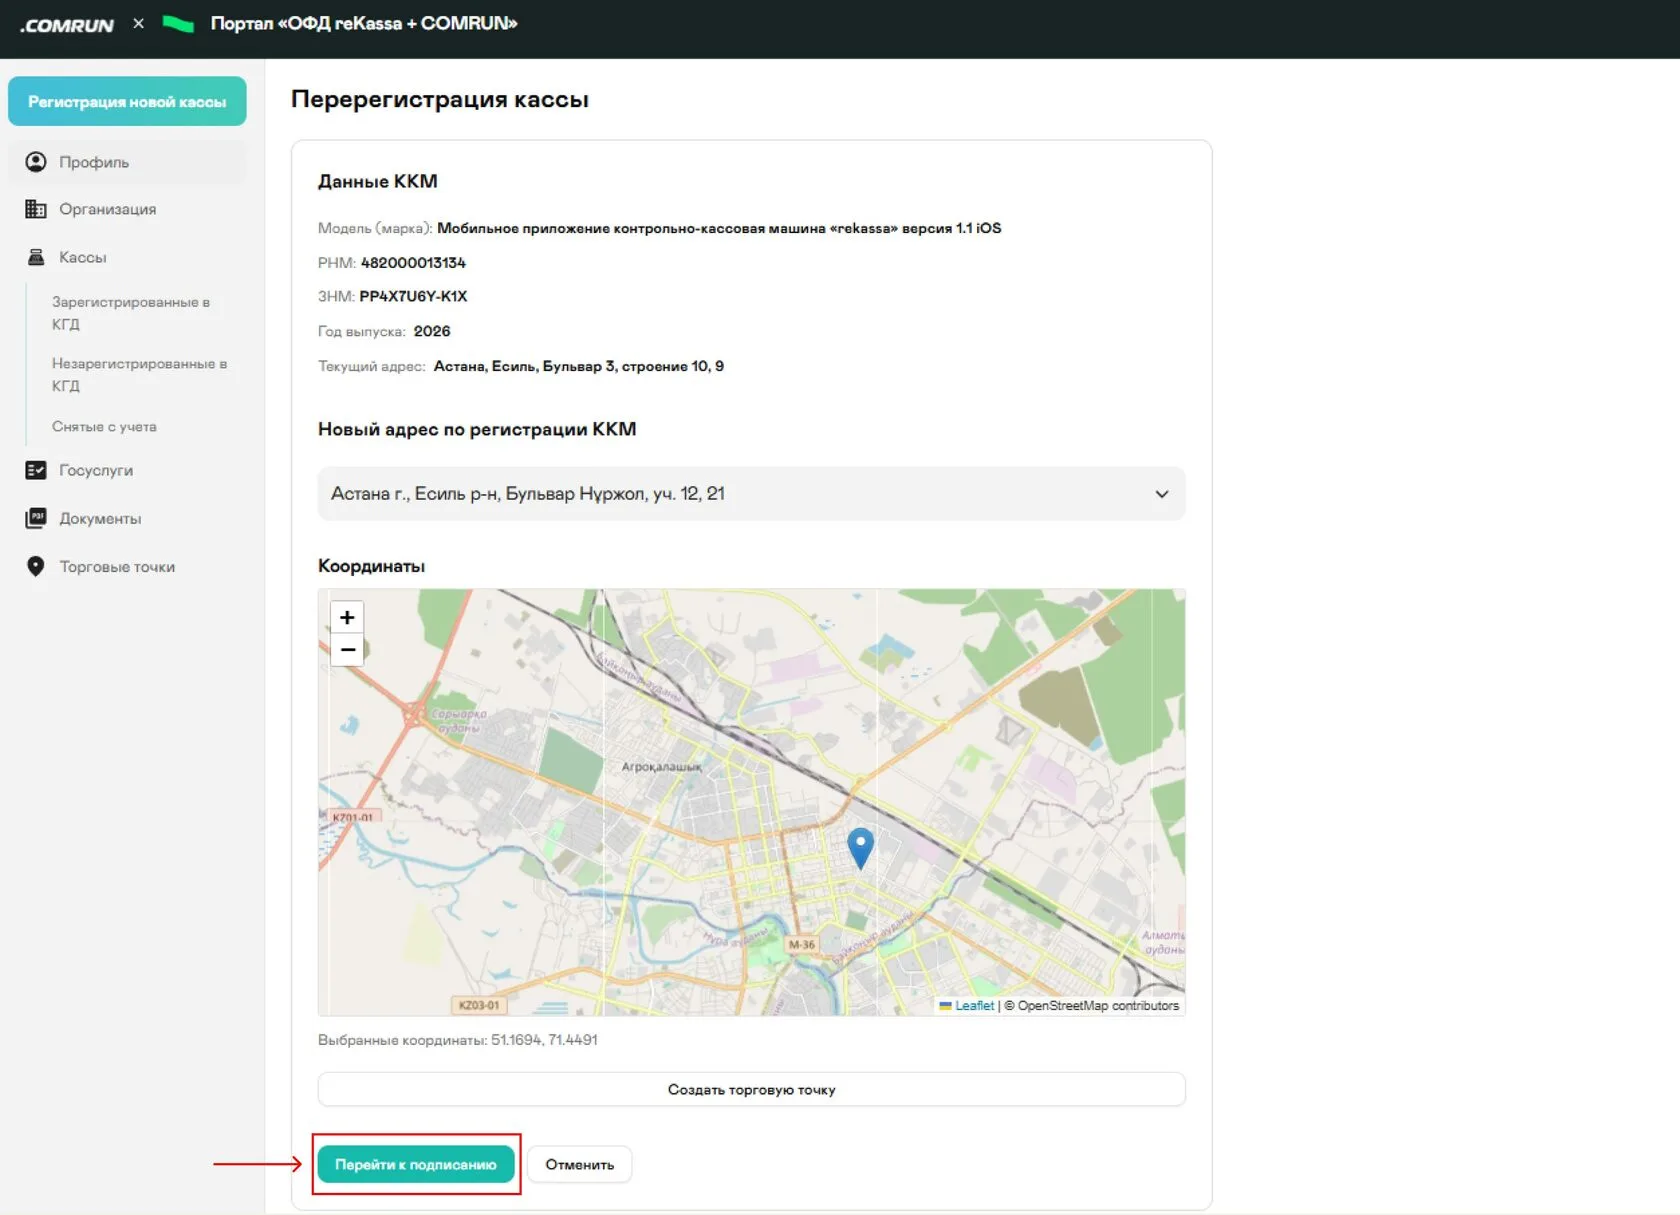Screen dimensions: 1680x1215
Task: Show Снятые с учета cash registers
Action: pyautogui.click(x=104, y=427)
